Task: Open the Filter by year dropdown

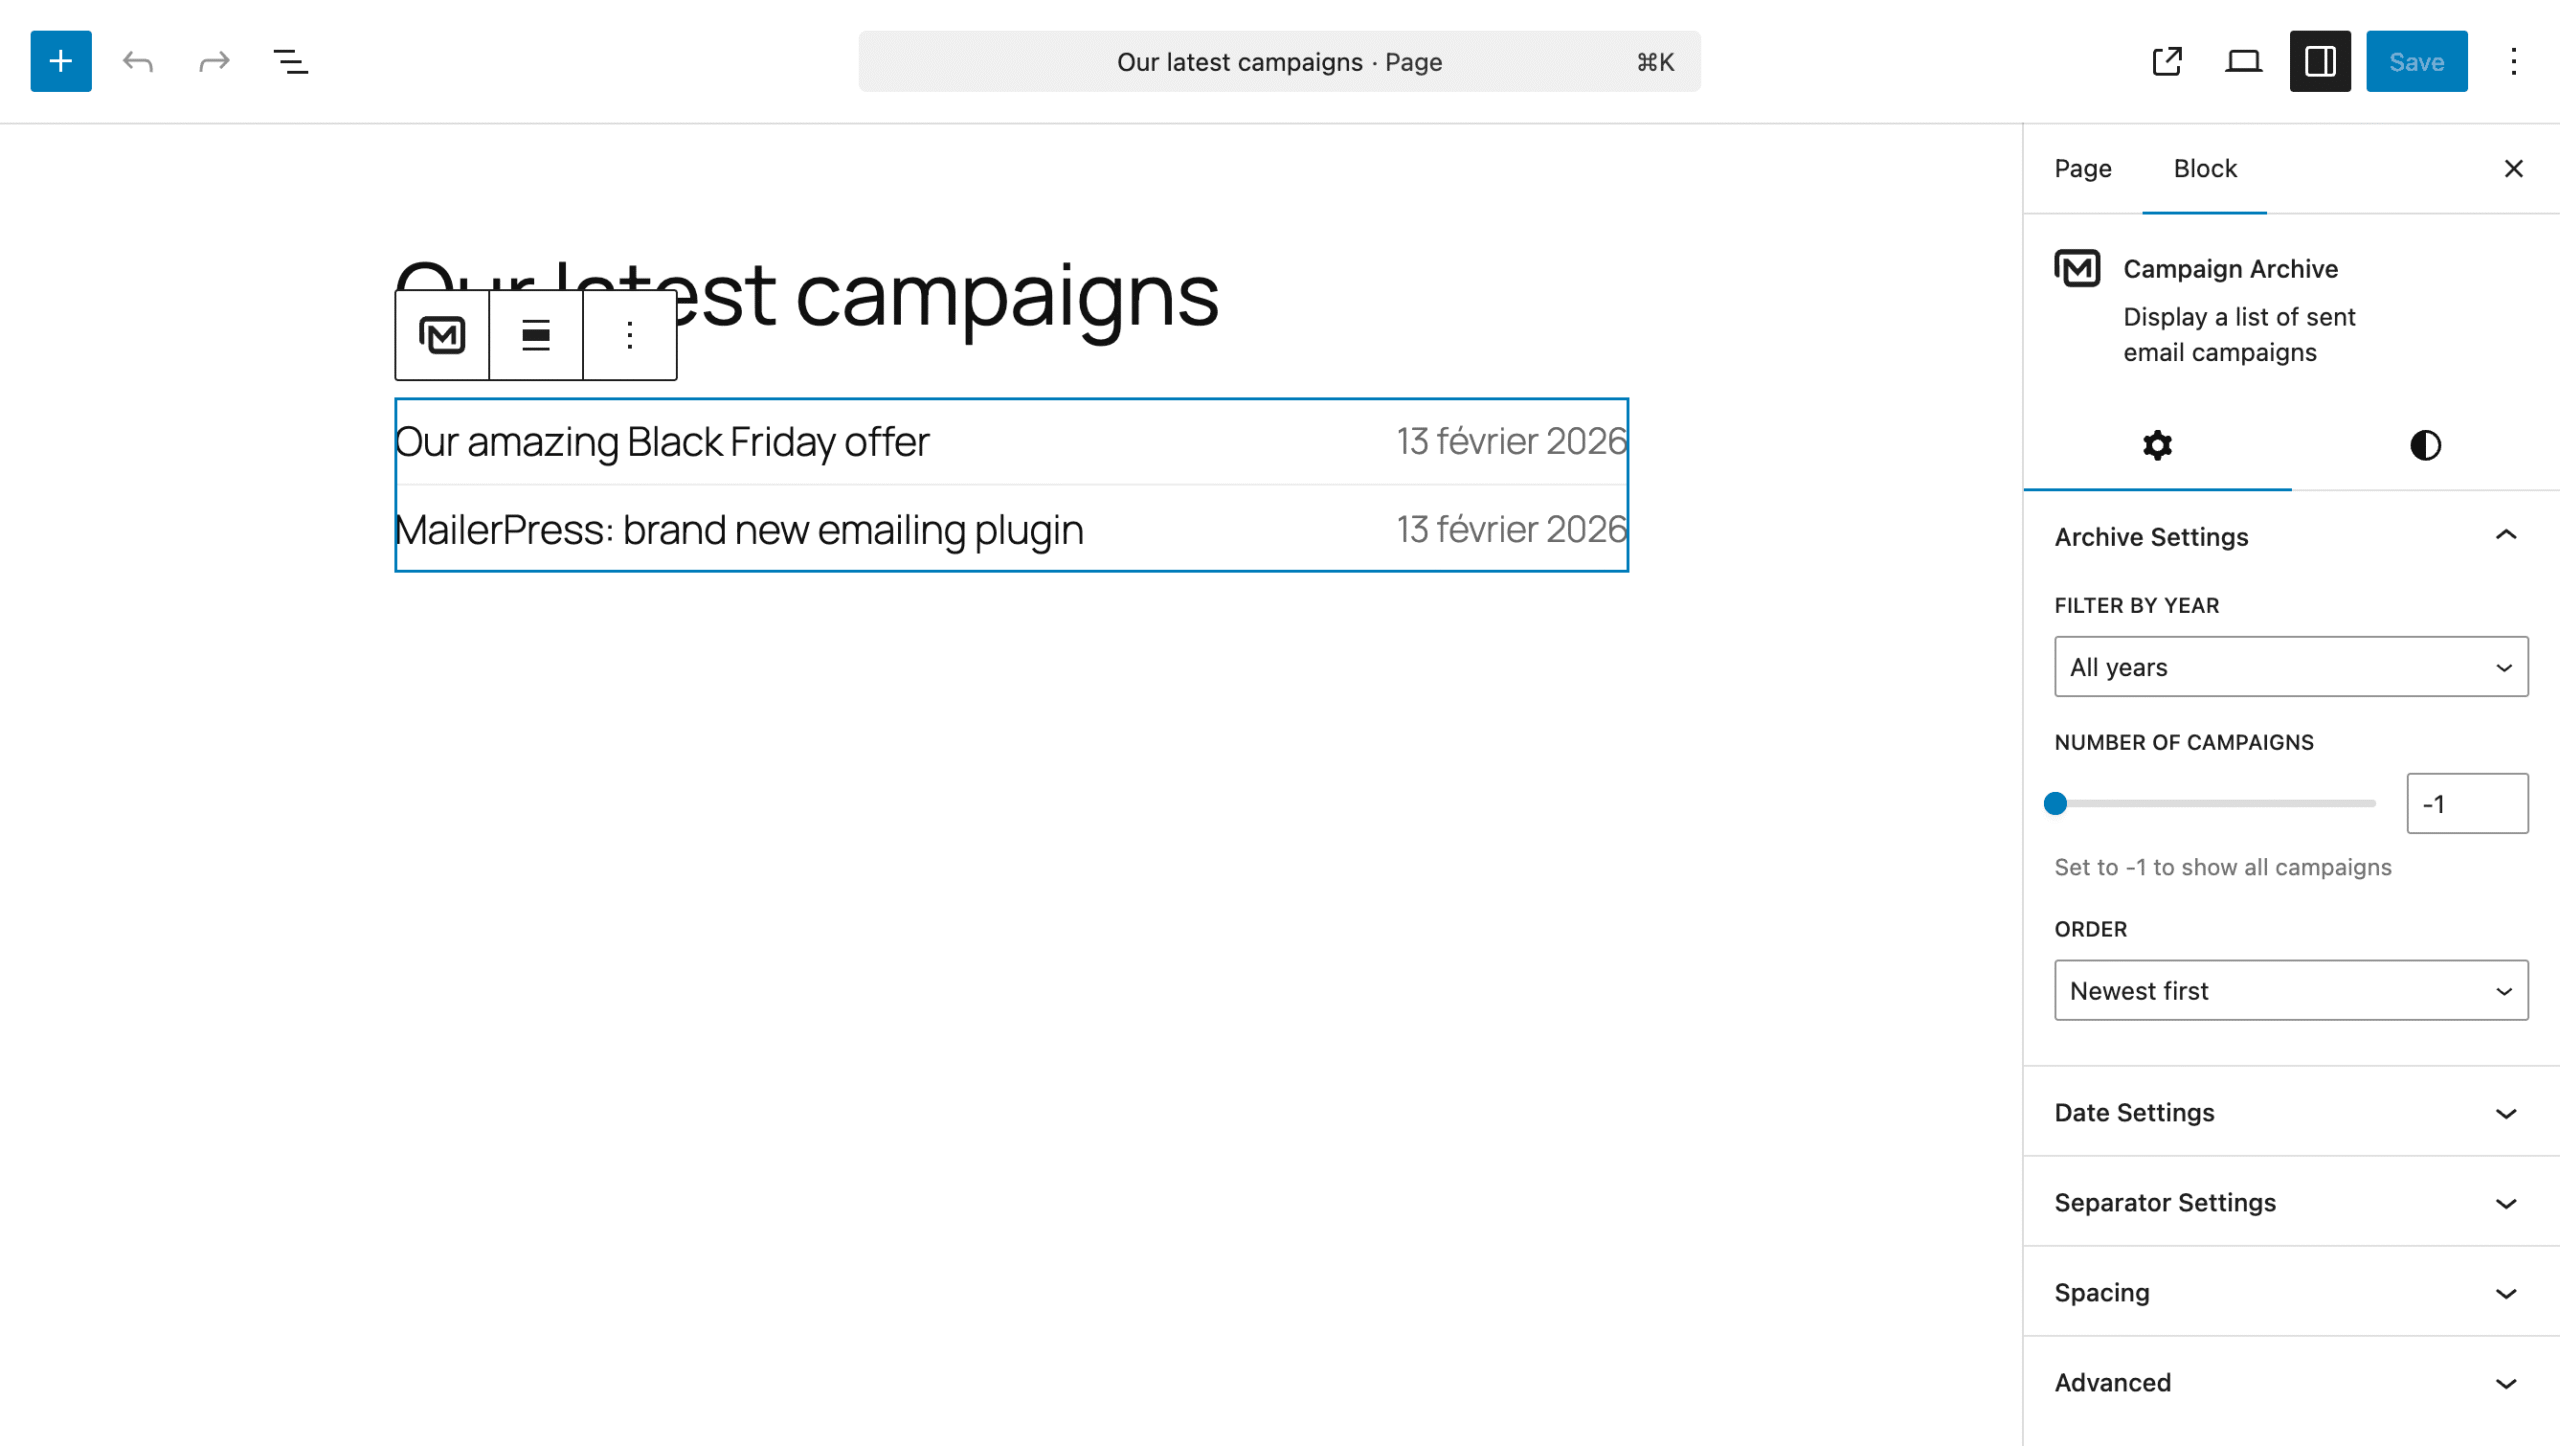Action: (x=2289, y=666)
